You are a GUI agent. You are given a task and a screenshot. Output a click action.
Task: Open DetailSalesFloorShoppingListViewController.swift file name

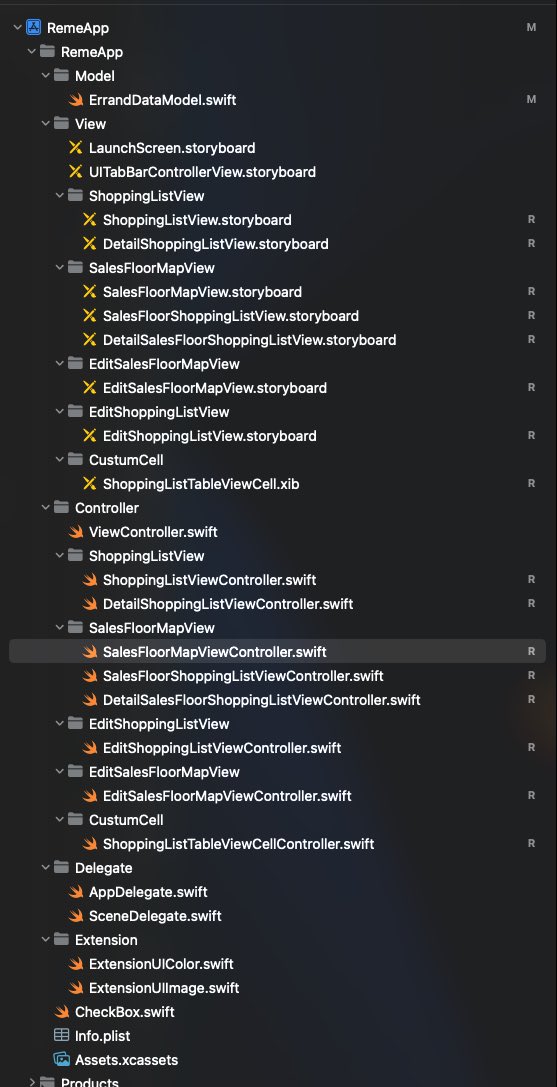click(x=262, y=699)
